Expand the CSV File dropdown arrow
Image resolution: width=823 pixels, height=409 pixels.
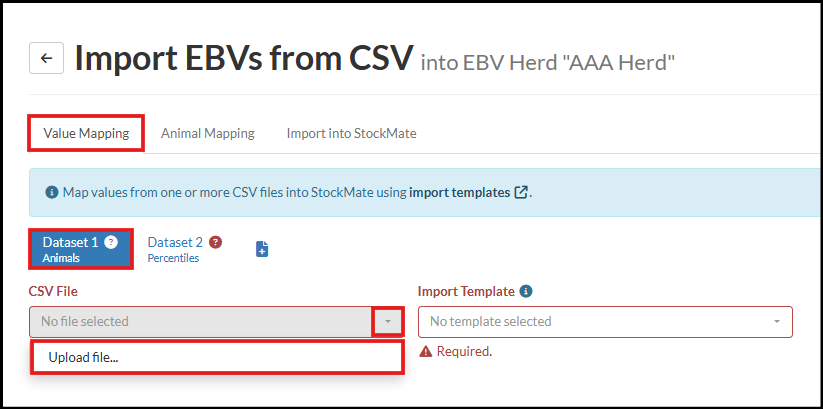pyautogui.click(x=387, y=321)
